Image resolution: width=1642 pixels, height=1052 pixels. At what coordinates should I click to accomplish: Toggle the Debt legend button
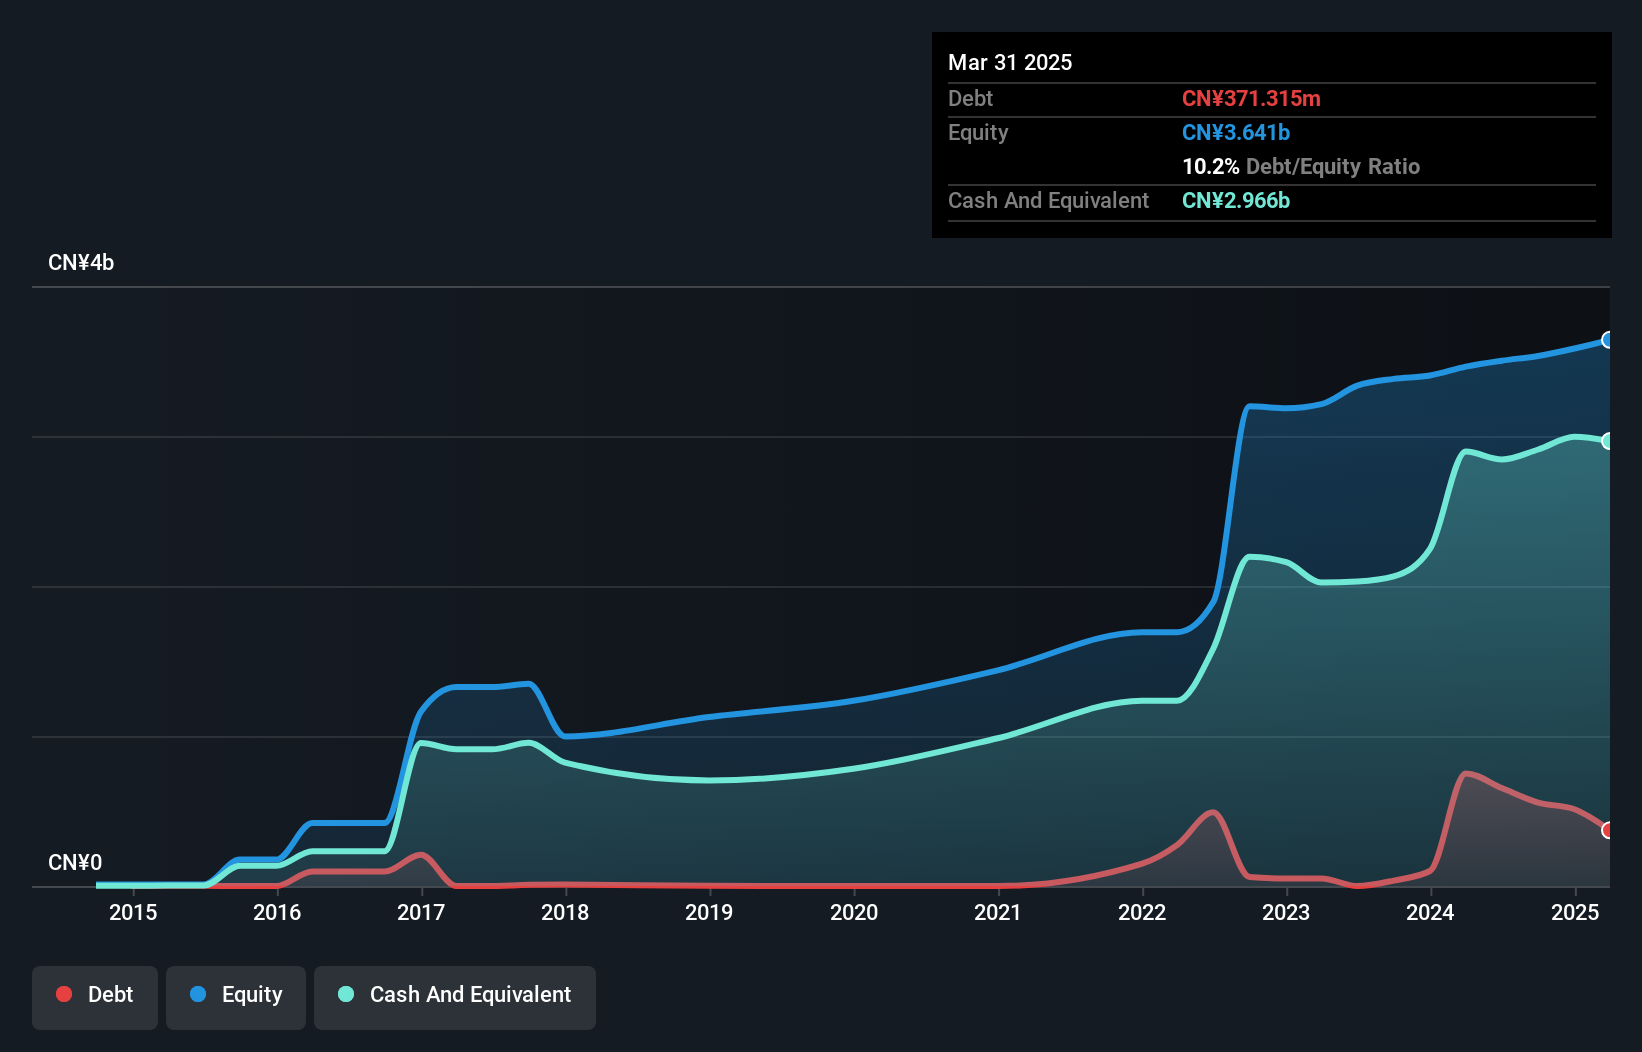[95, 997]
